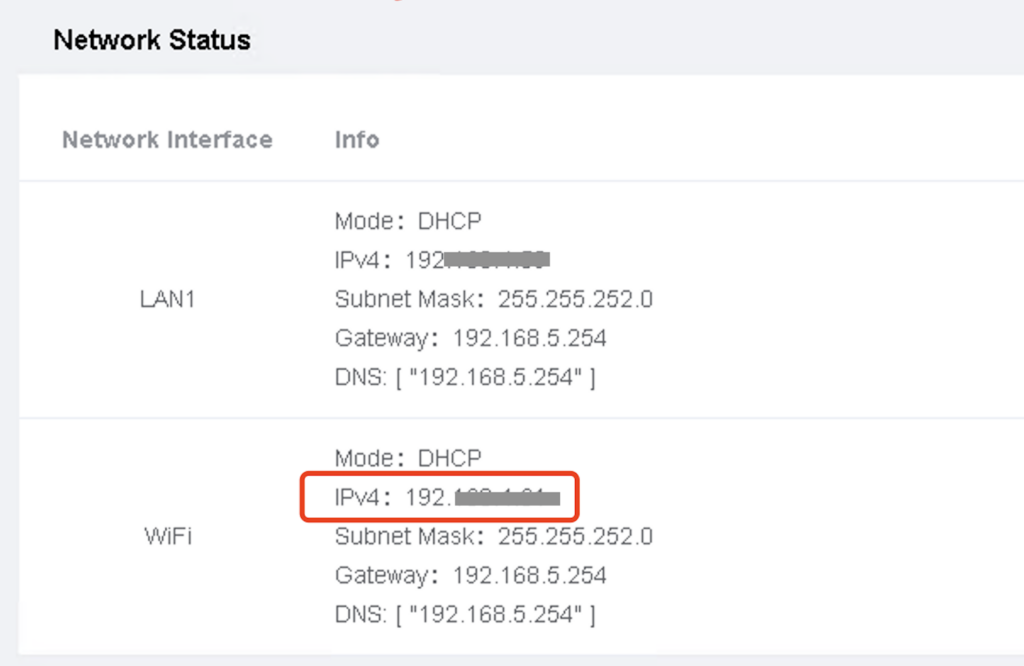Select the LAN1 gateway address 192.168.5.254
Screen dimensions: 1024x666
(x=530, y=338)
